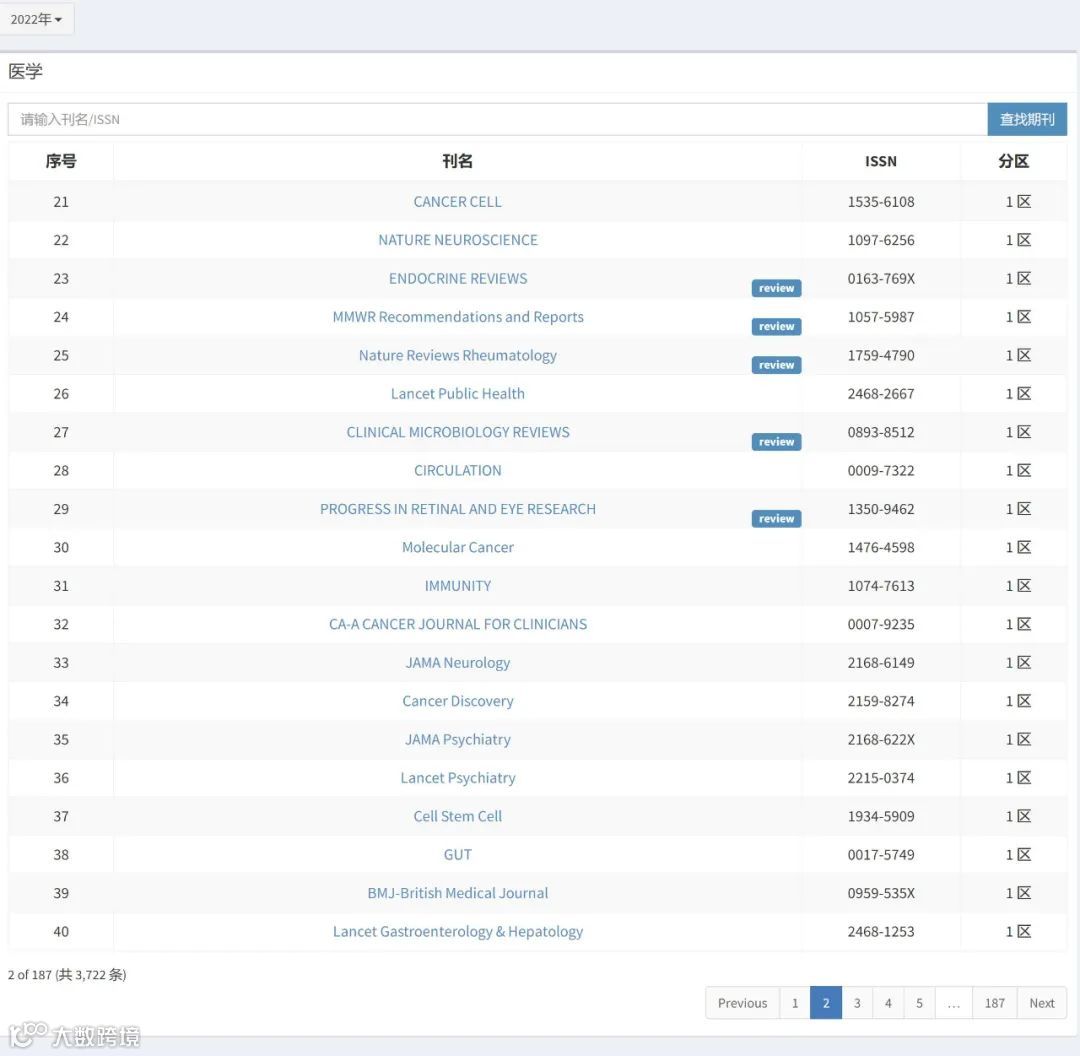Open the Cell Stem Cell link
The height and width of the screenshot is (1056, 1080).
457,816
